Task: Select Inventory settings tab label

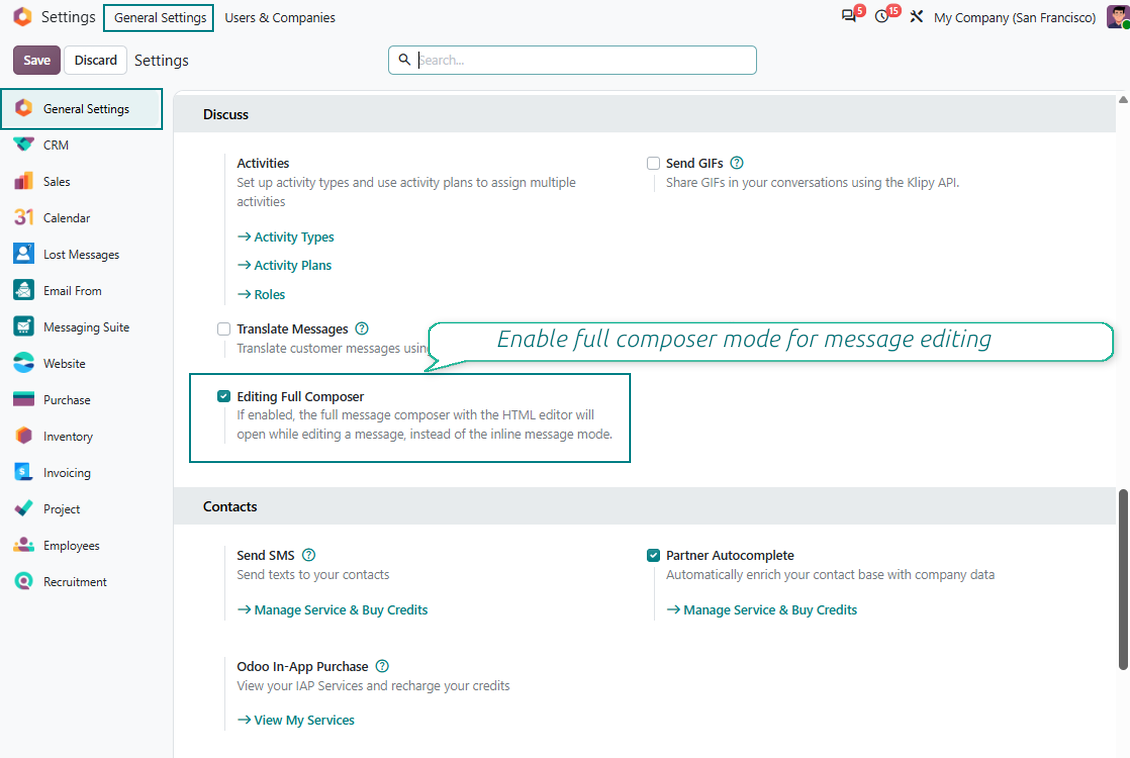Action: pyautogui.click(x=68, y=437)
